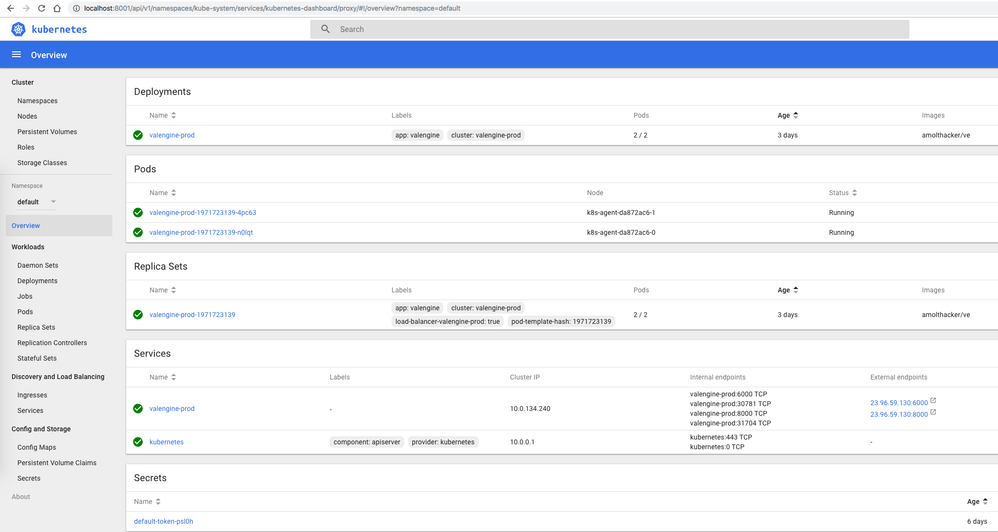The height and width of the screenshot is (532, 998).
Task: Open the default-token-psl0h secret
Action: (x=164, y=521)
